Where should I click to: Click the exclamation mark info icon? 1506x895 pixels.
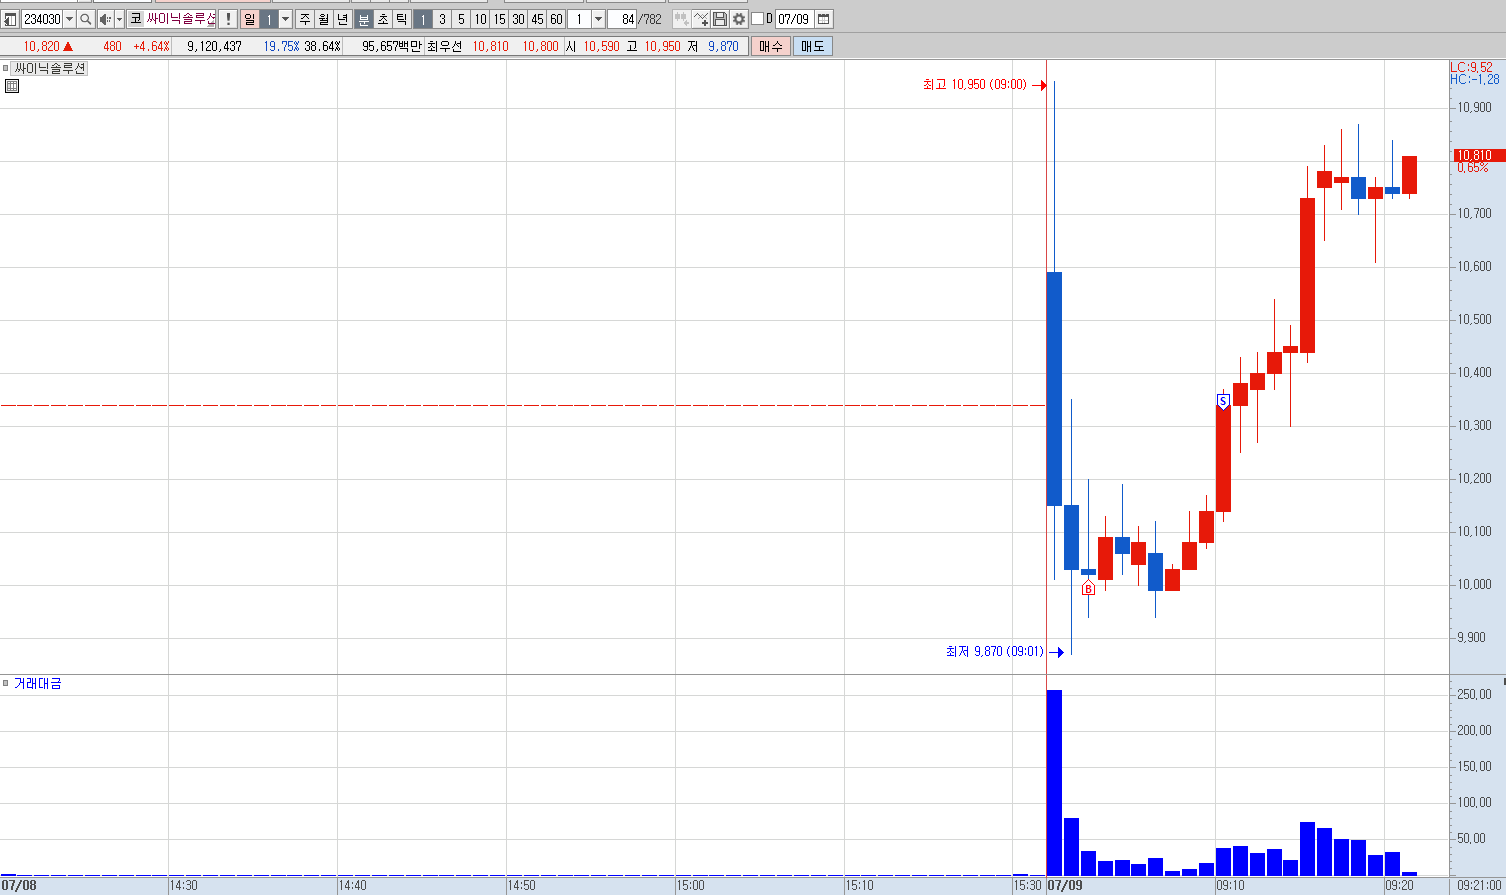228,19
